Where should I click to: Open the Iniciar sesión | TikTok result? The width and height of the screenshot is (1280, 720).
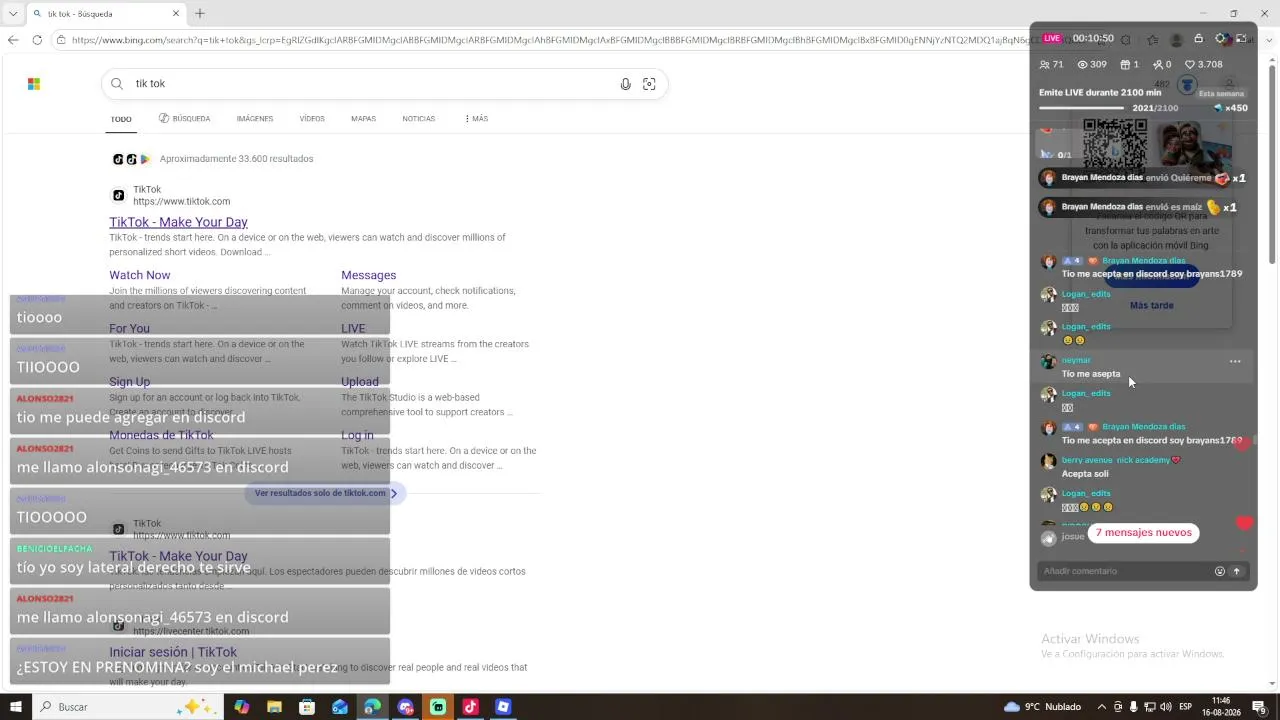(173, 653)
